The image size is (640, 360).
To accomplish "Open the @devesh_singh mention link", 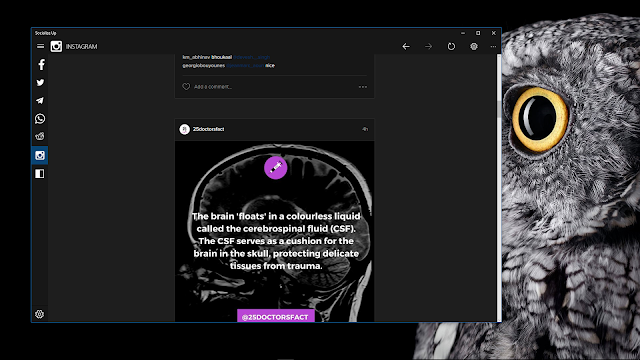I will [251, 57].
